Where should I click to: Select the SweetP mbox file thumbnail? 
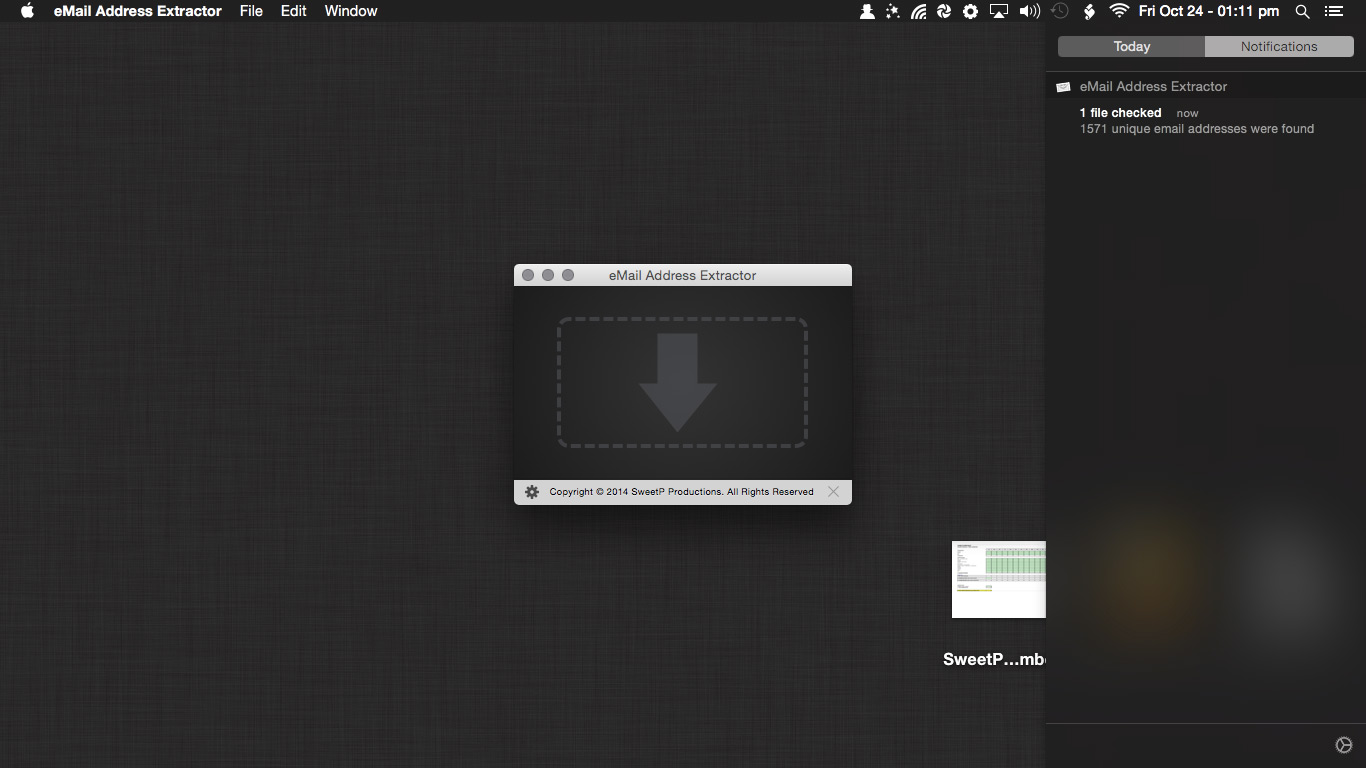click(998, 579)
